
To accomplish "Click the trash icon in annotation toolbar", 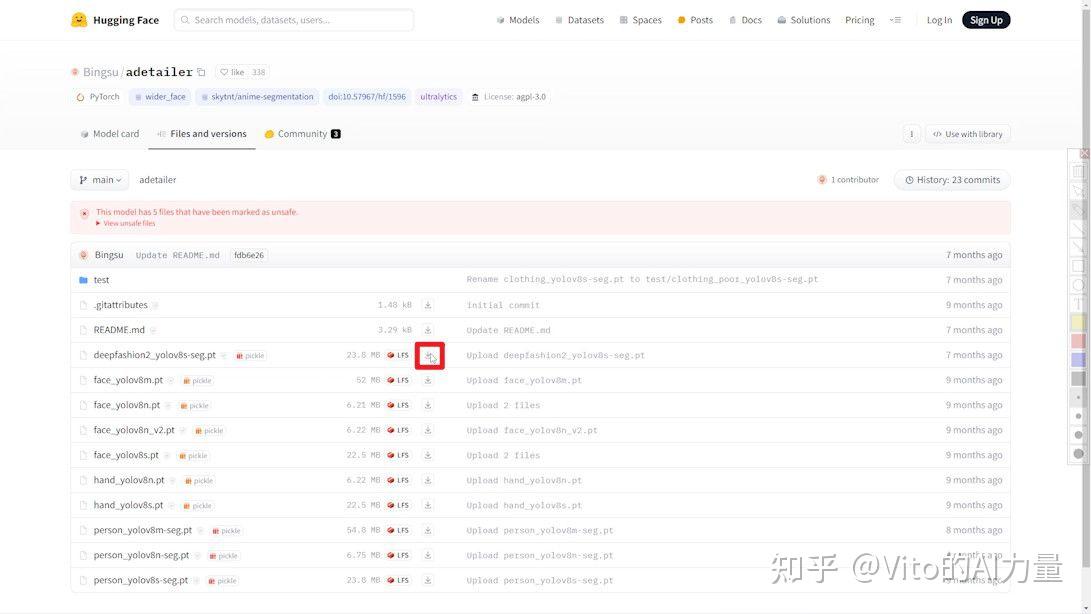I will (x=1078, y=171).
